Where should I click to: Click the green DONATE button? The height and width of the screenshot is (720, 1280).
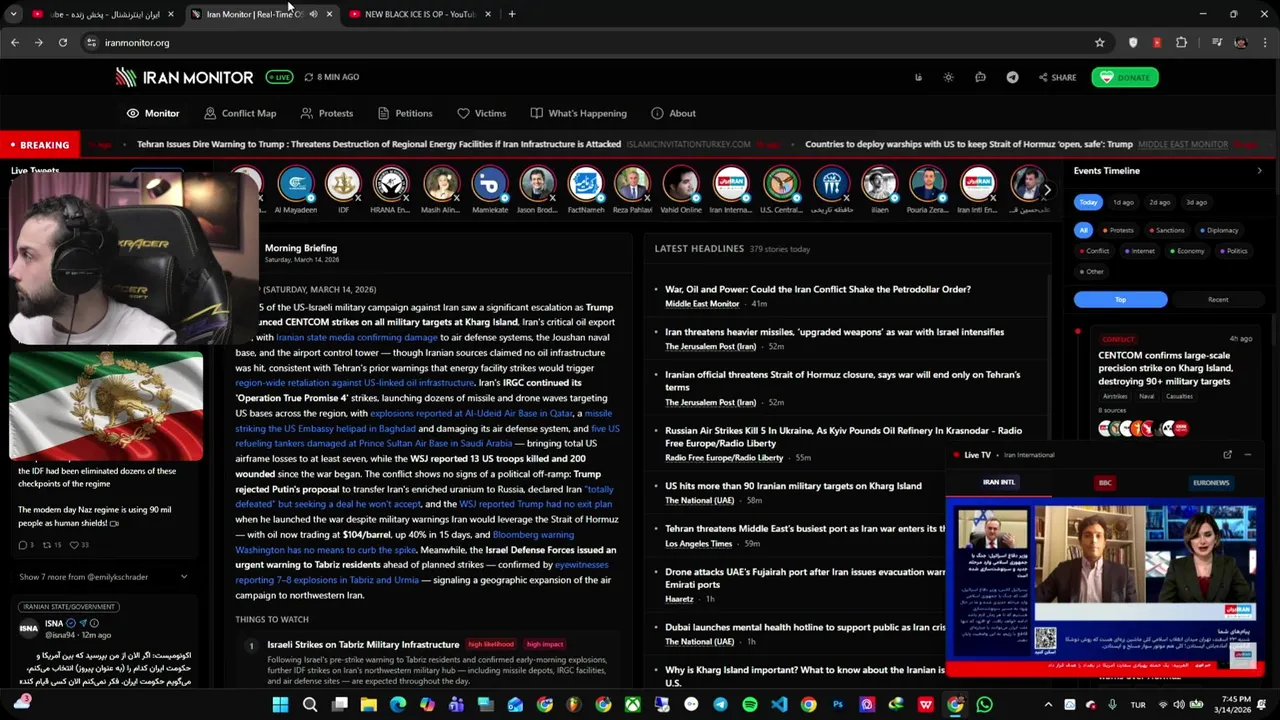(x=1125, y=77)
